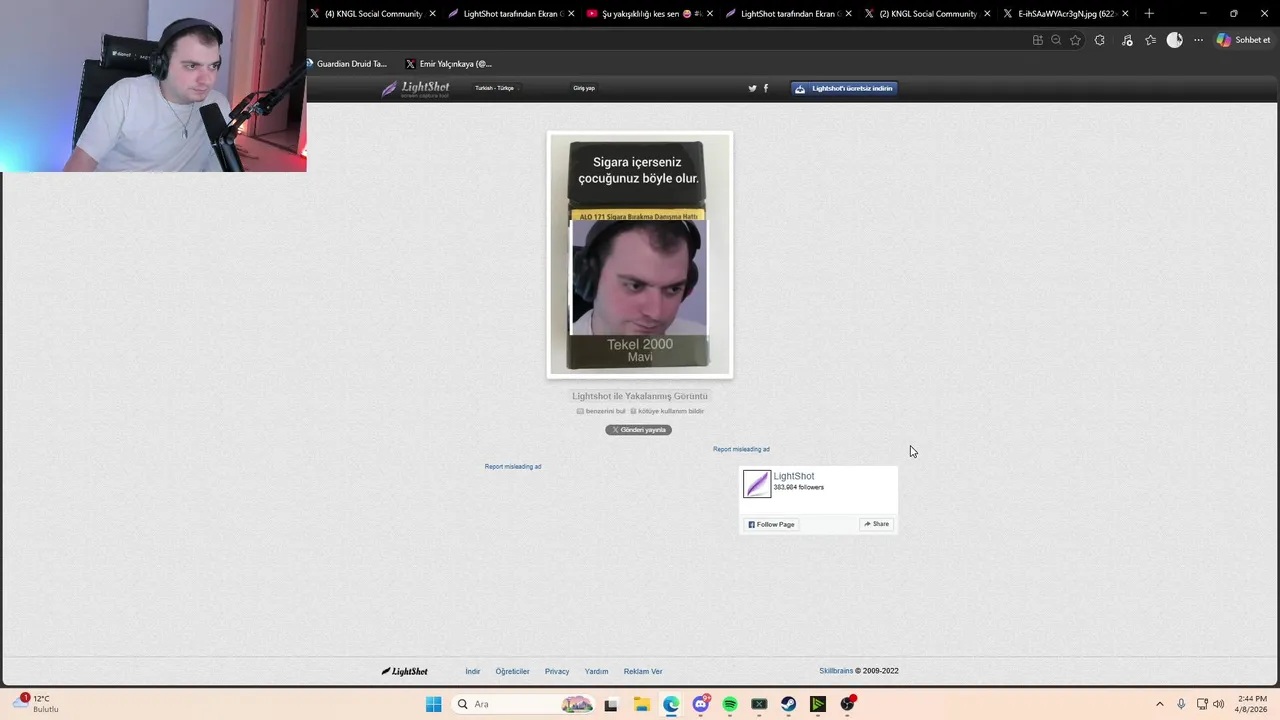
Task: Click Share button in Facebook widget
Action: point(876,524)
